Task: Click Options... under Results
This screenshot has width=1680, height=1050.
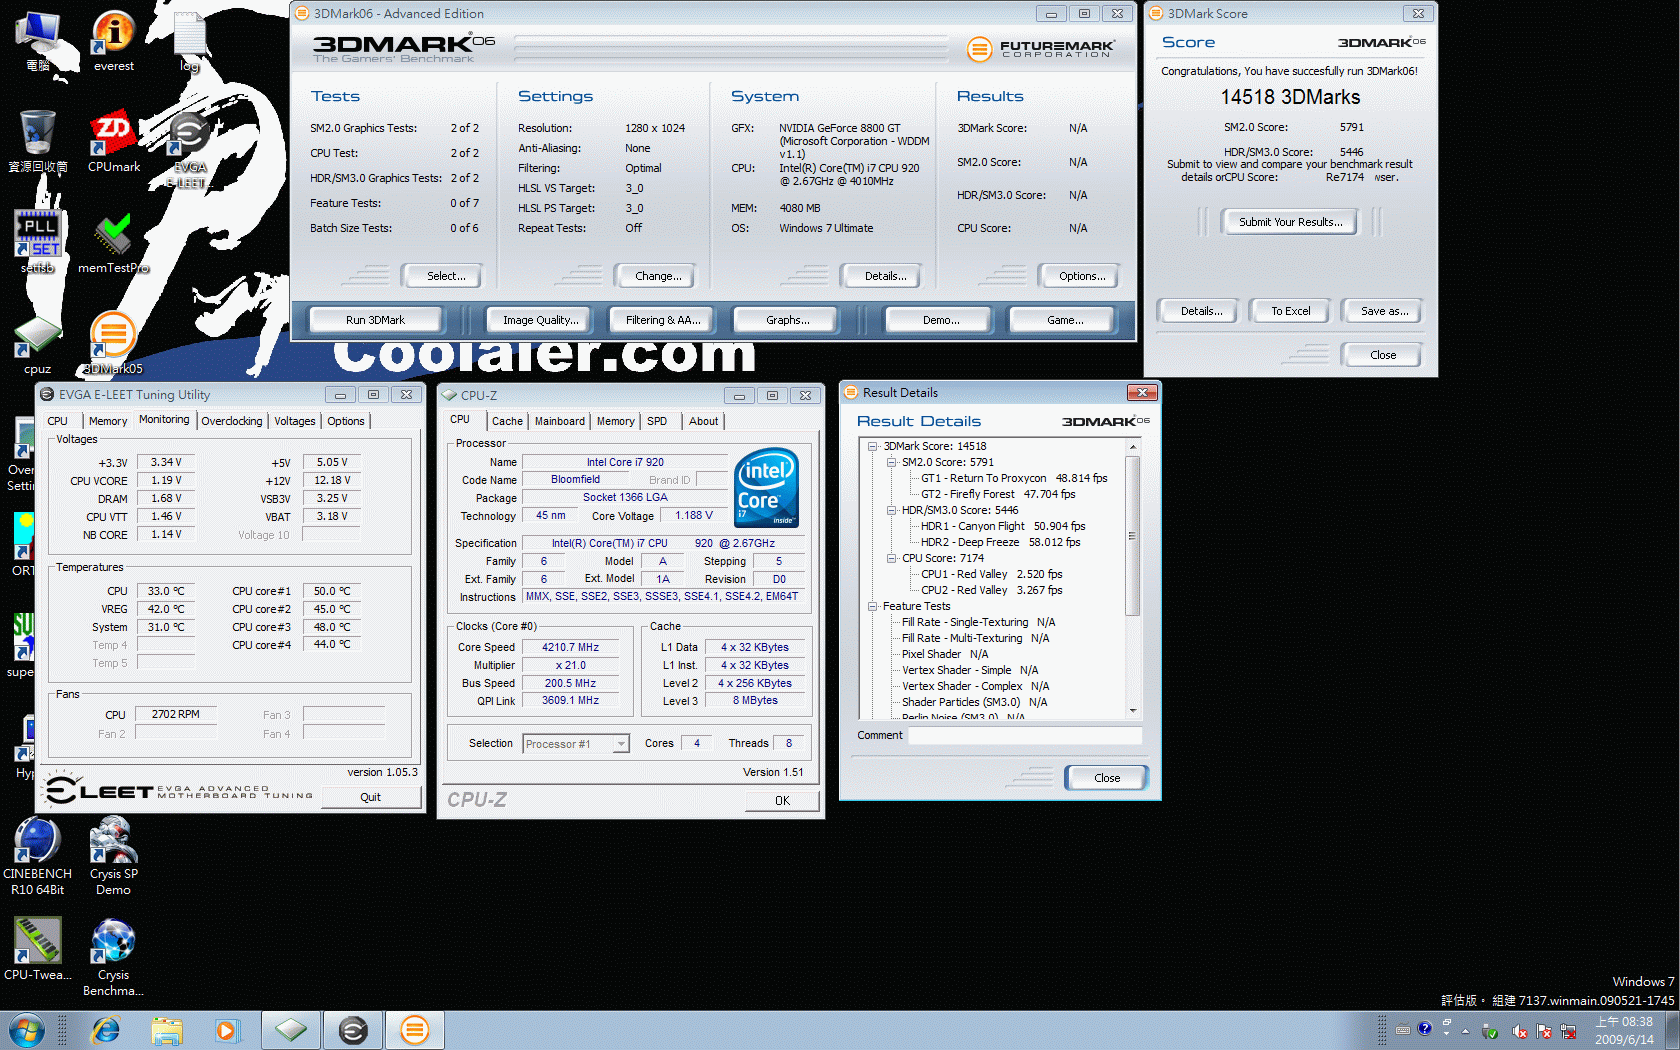Action: click(1082, 276)
